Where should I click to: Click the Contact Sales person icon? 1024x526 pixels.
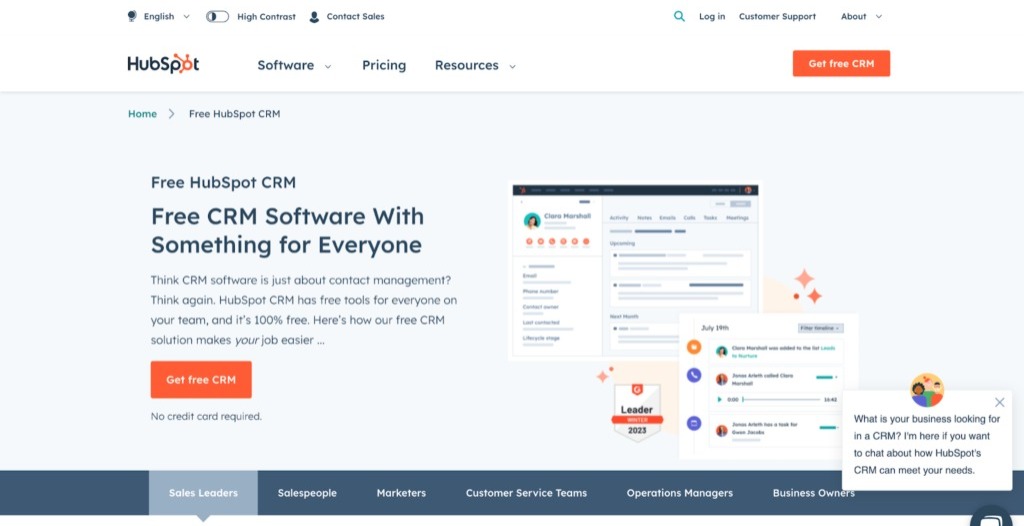(315, 17)
